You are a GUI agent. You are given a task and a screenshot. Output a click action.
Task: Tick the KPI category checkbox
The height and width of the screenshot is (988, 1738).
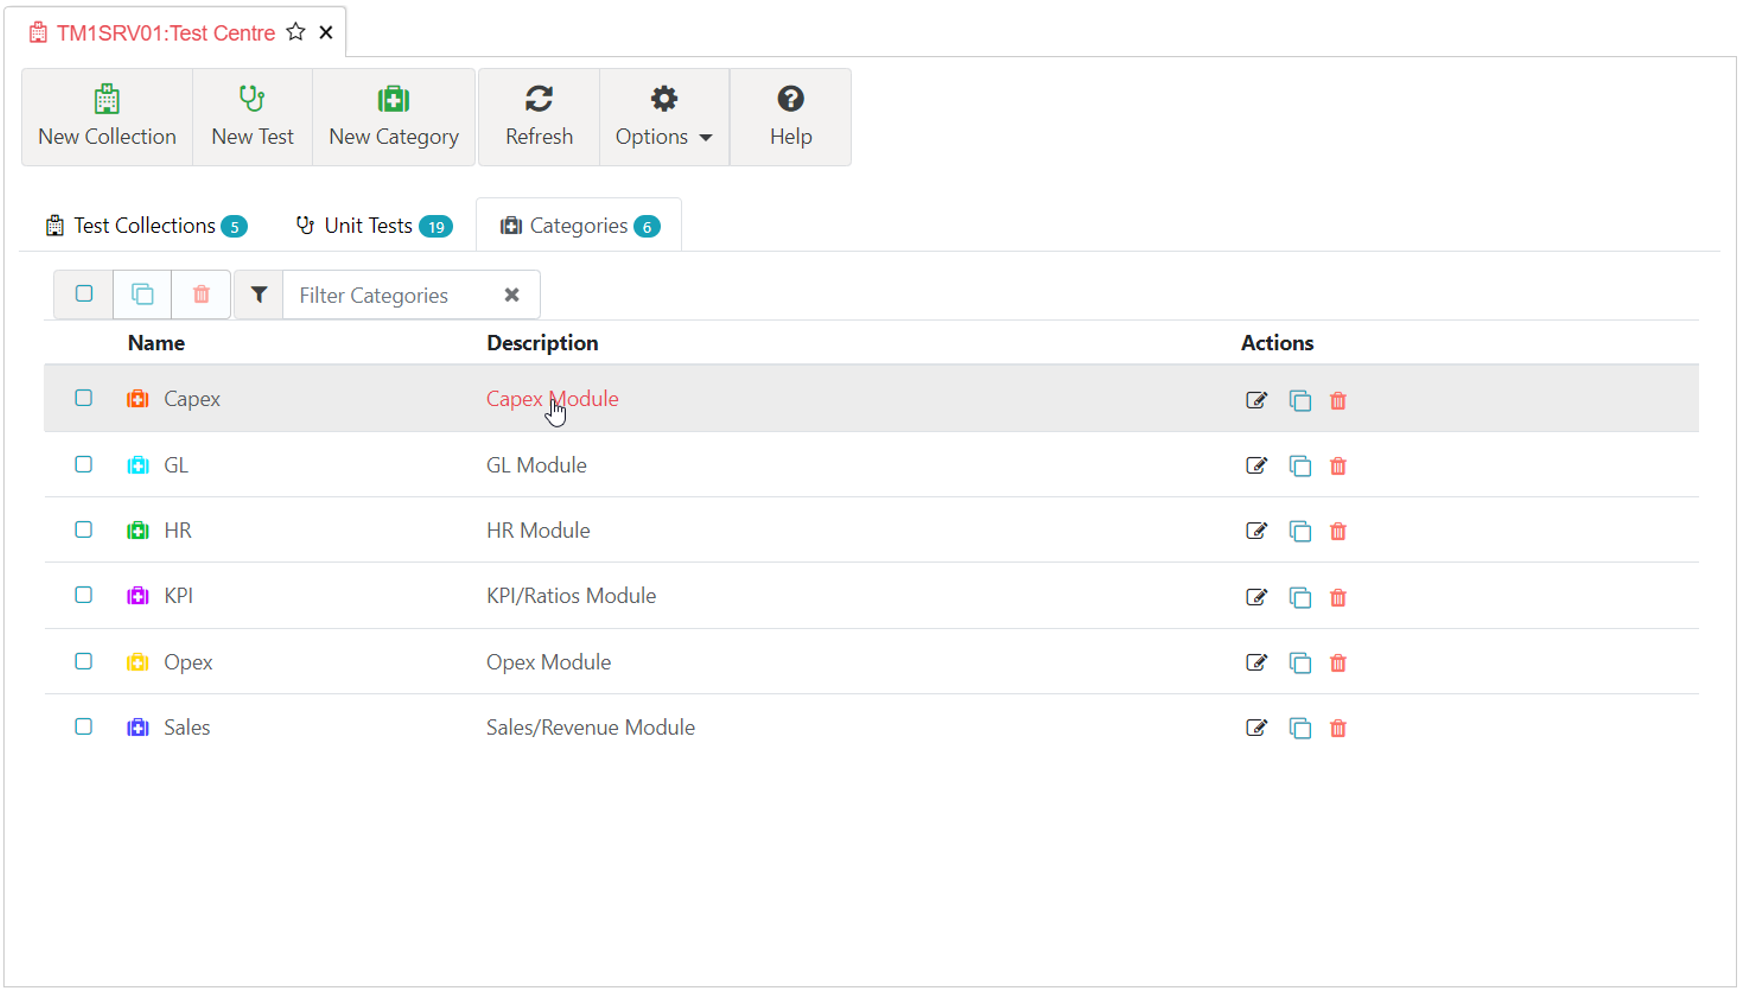pos(84,595)
